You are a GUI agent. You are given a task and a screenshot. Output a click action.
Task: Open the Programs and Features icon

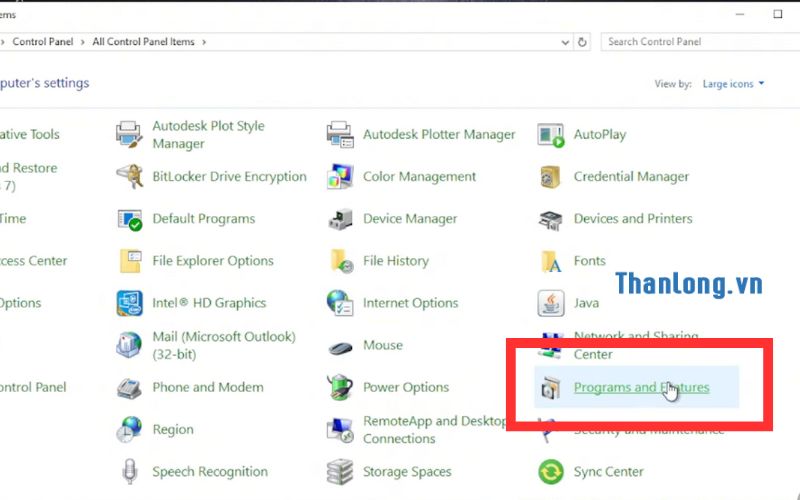coord(551,388)
